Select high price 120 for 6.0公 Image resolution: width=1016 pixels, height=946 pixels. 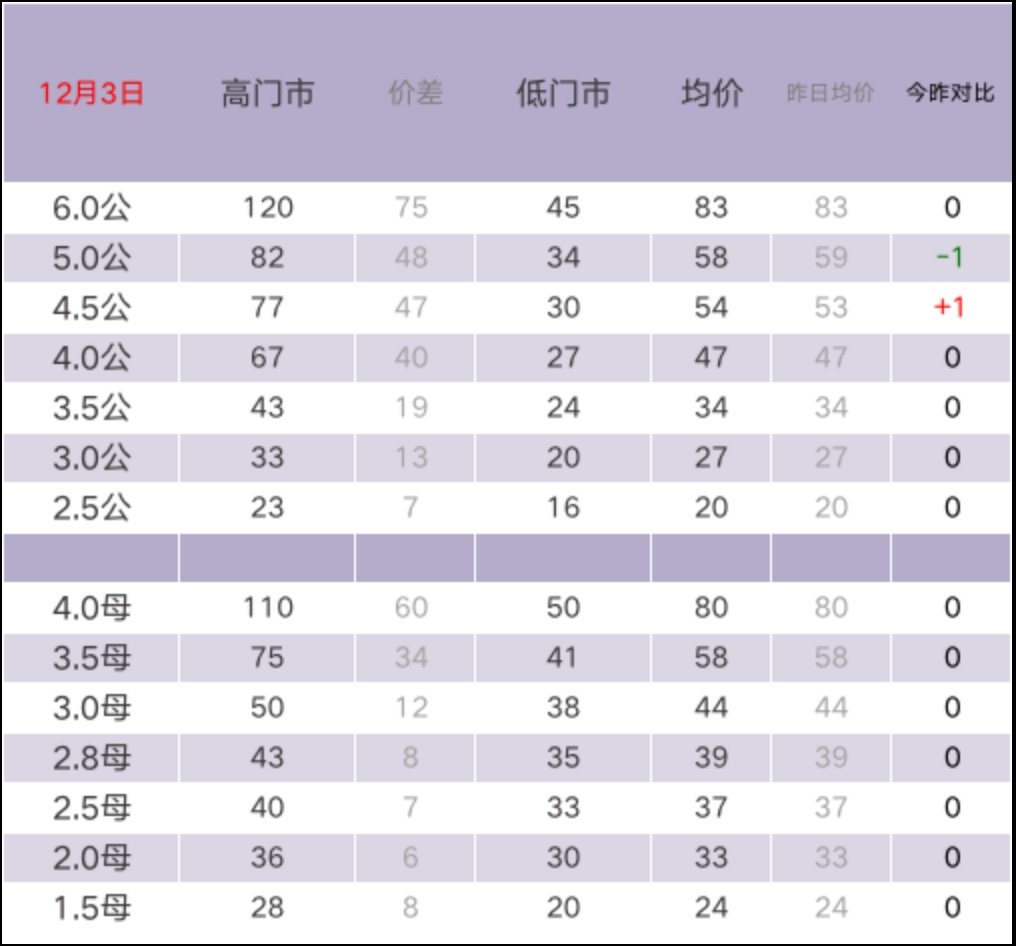point(268,208)
